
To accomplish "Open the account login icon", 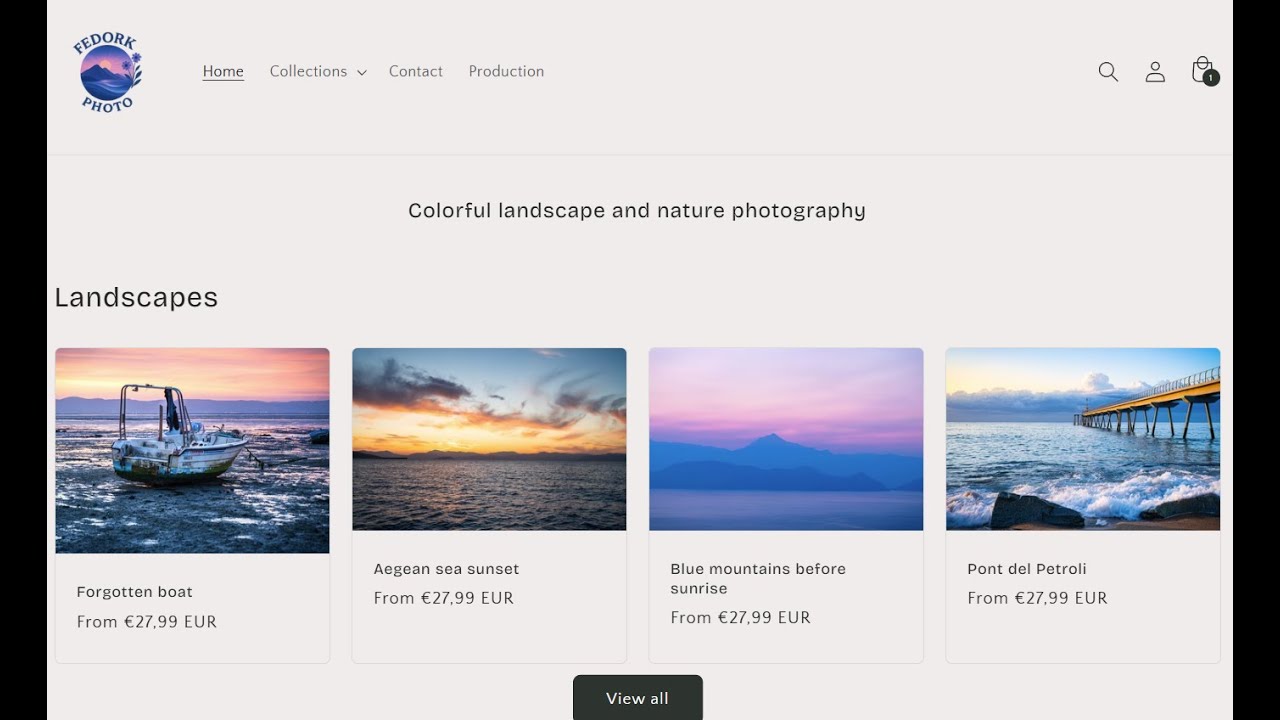I will click(x=1155, y=72).
